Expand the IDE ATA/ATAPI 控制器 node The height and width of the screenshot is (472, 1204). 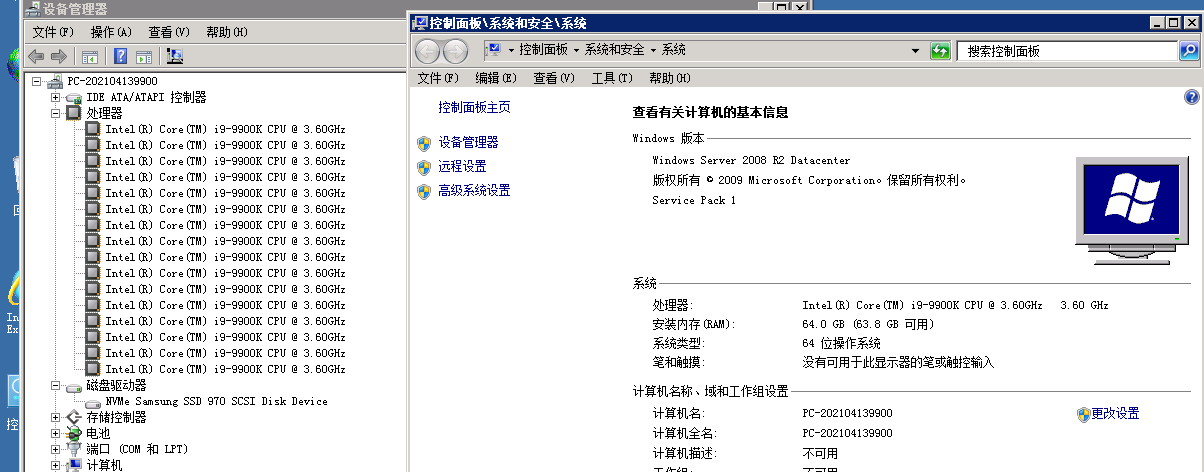tap(56, 98)
